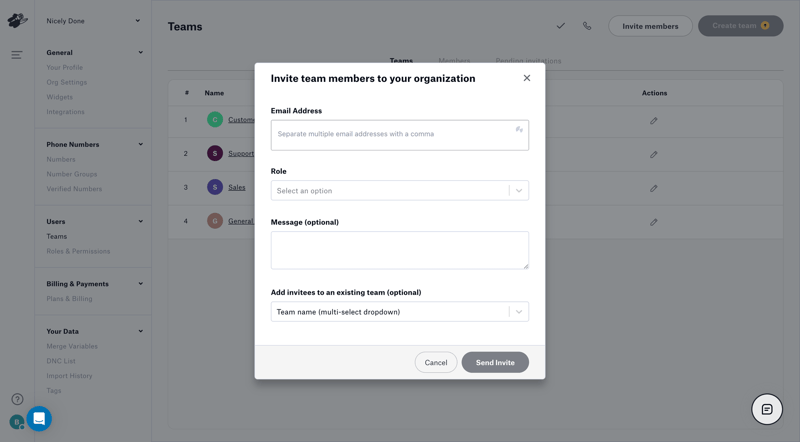
Task: Click the app logo icon
Action: pyautogui.click(x=17, y=20)
